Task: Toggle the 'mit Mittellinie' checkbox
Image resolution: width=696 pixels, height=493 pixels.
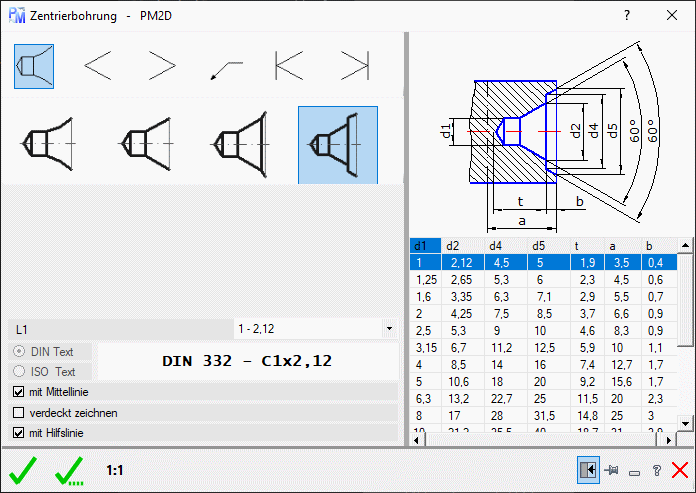Action: [18, 392]
